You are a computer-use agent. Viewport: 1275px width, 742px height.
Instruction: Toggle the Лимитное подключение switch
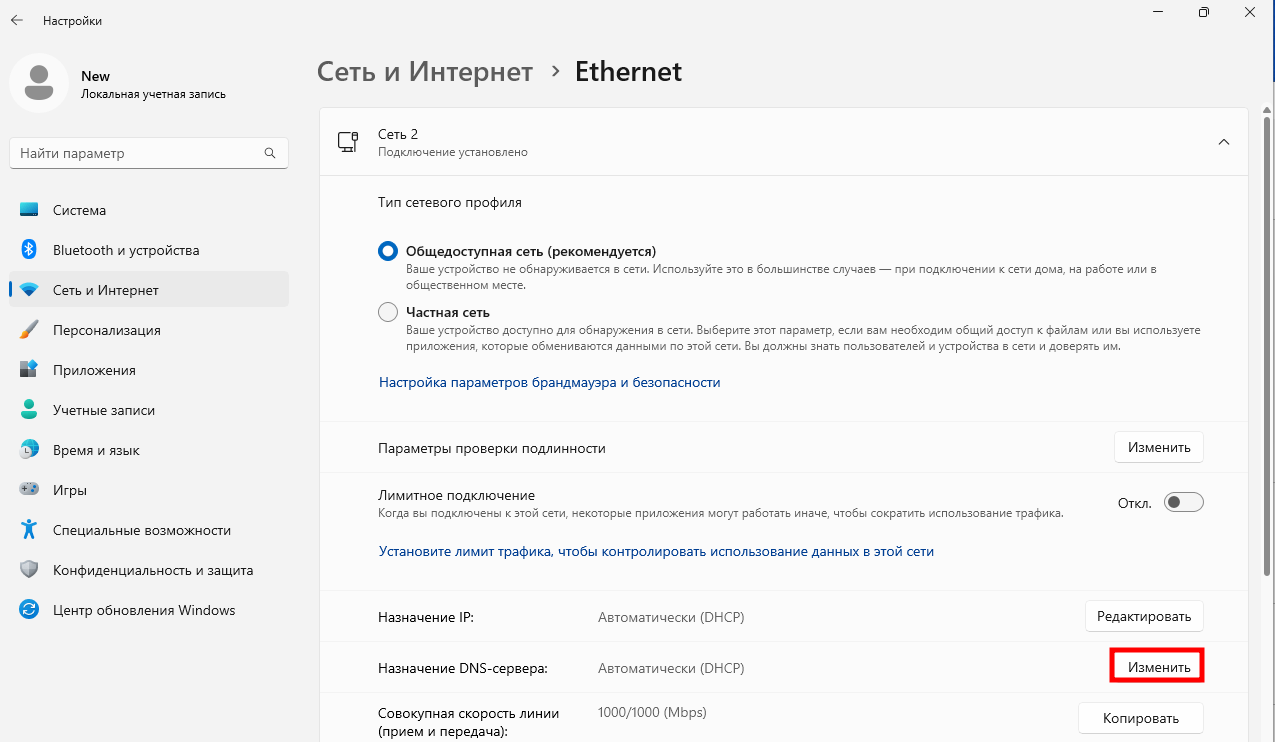pyautogui.click(x=1184, y=502)
